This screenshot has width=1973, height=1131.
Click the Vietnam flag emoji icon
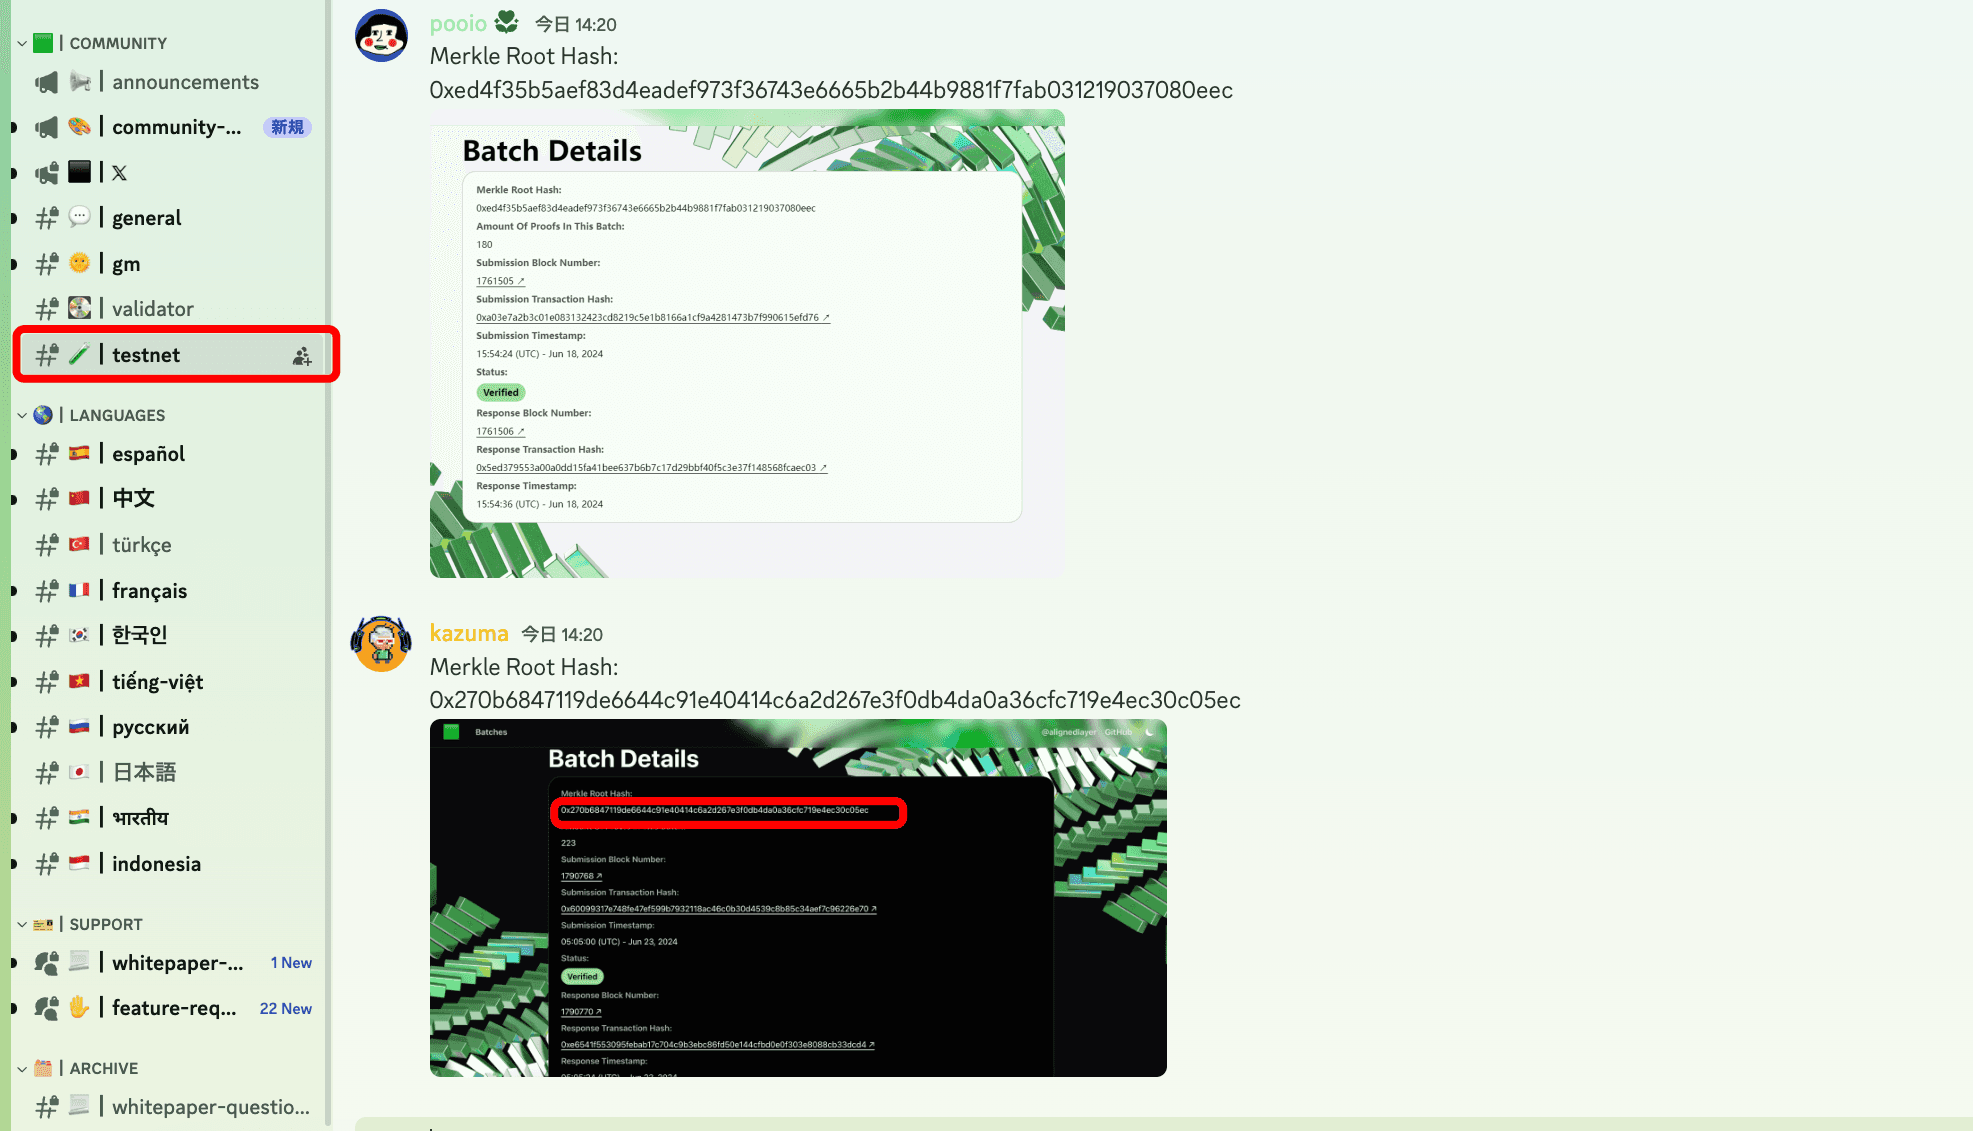(x=80, y=681)
